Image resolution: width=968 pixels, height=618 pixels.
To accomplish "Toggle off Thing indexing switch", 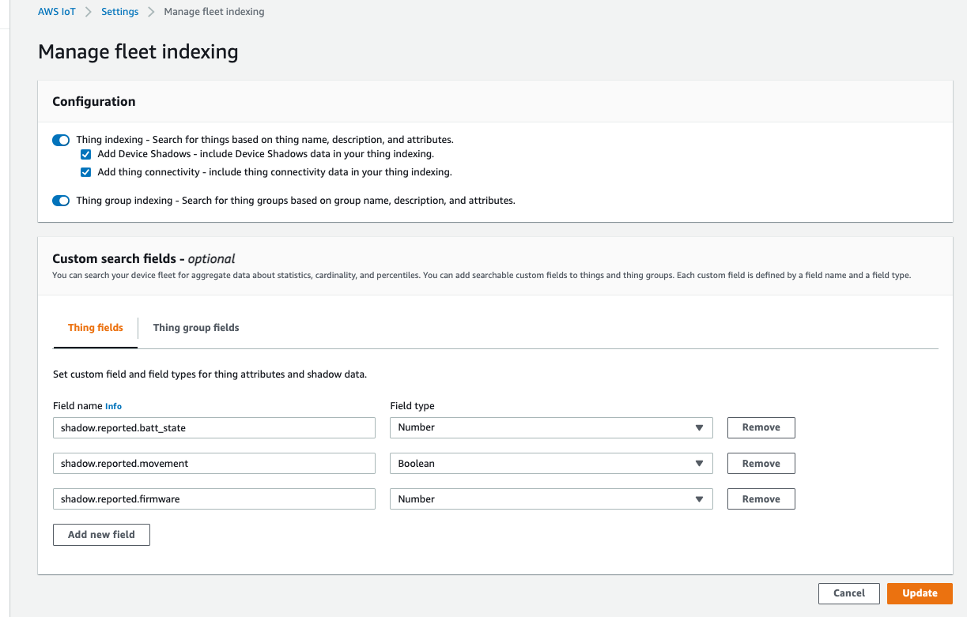I will pyautogui.click(x=60, y=140).
